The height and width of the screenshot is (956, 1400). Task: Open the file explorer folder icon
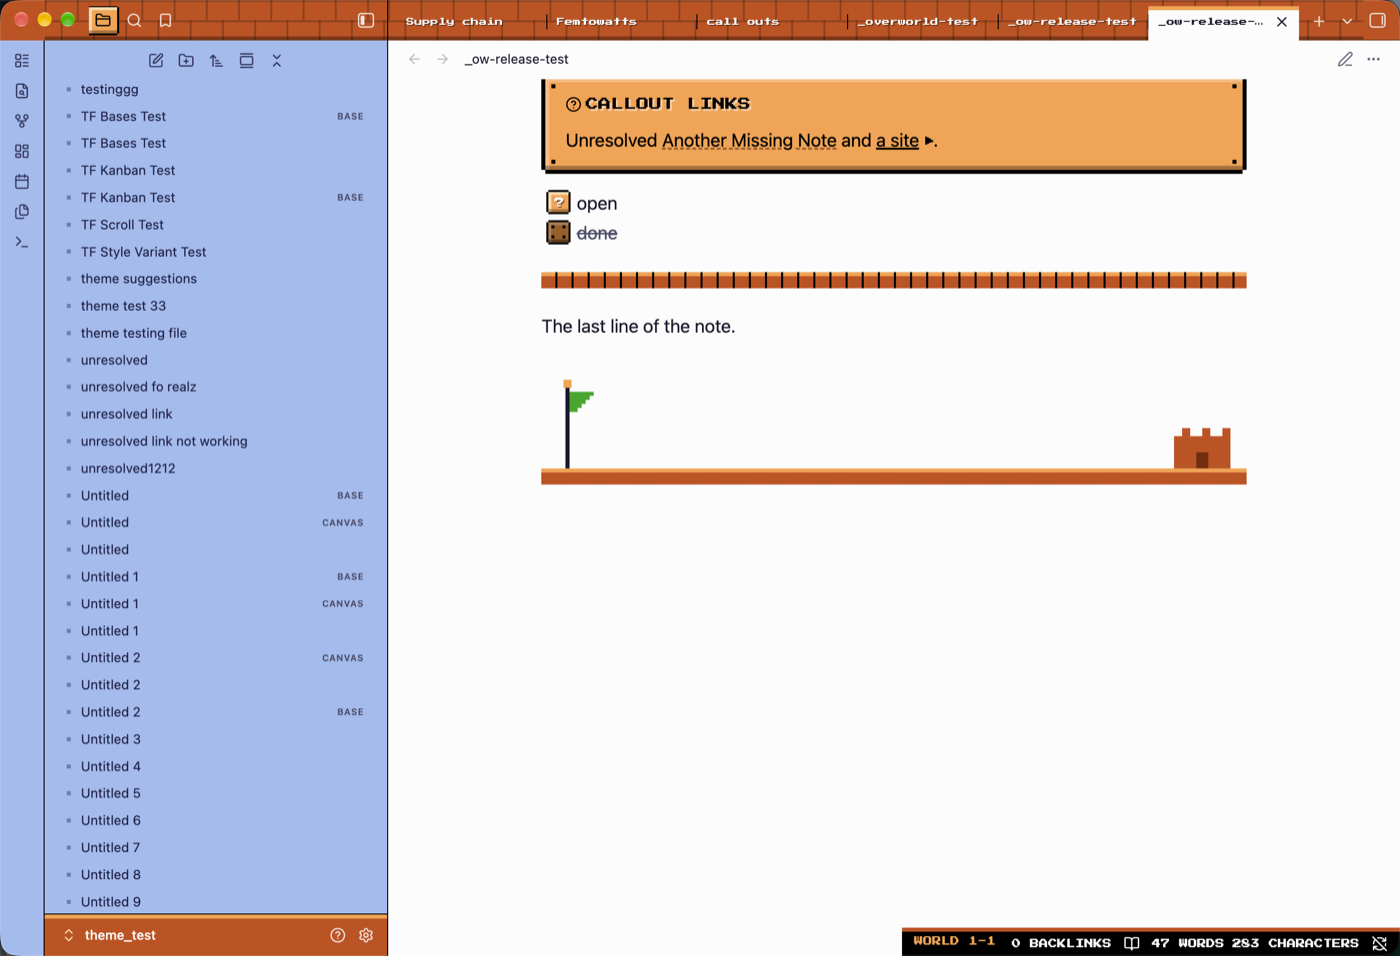click(103, 20)
